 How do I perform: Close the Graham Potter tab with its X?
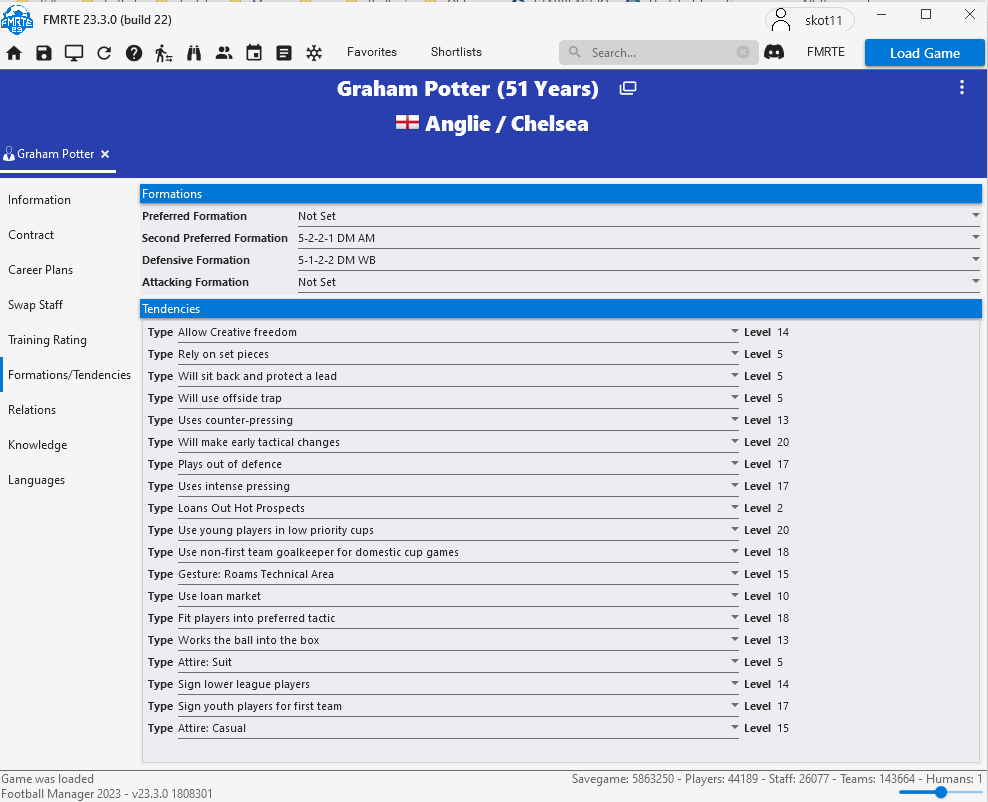click(x=105, y=155)
